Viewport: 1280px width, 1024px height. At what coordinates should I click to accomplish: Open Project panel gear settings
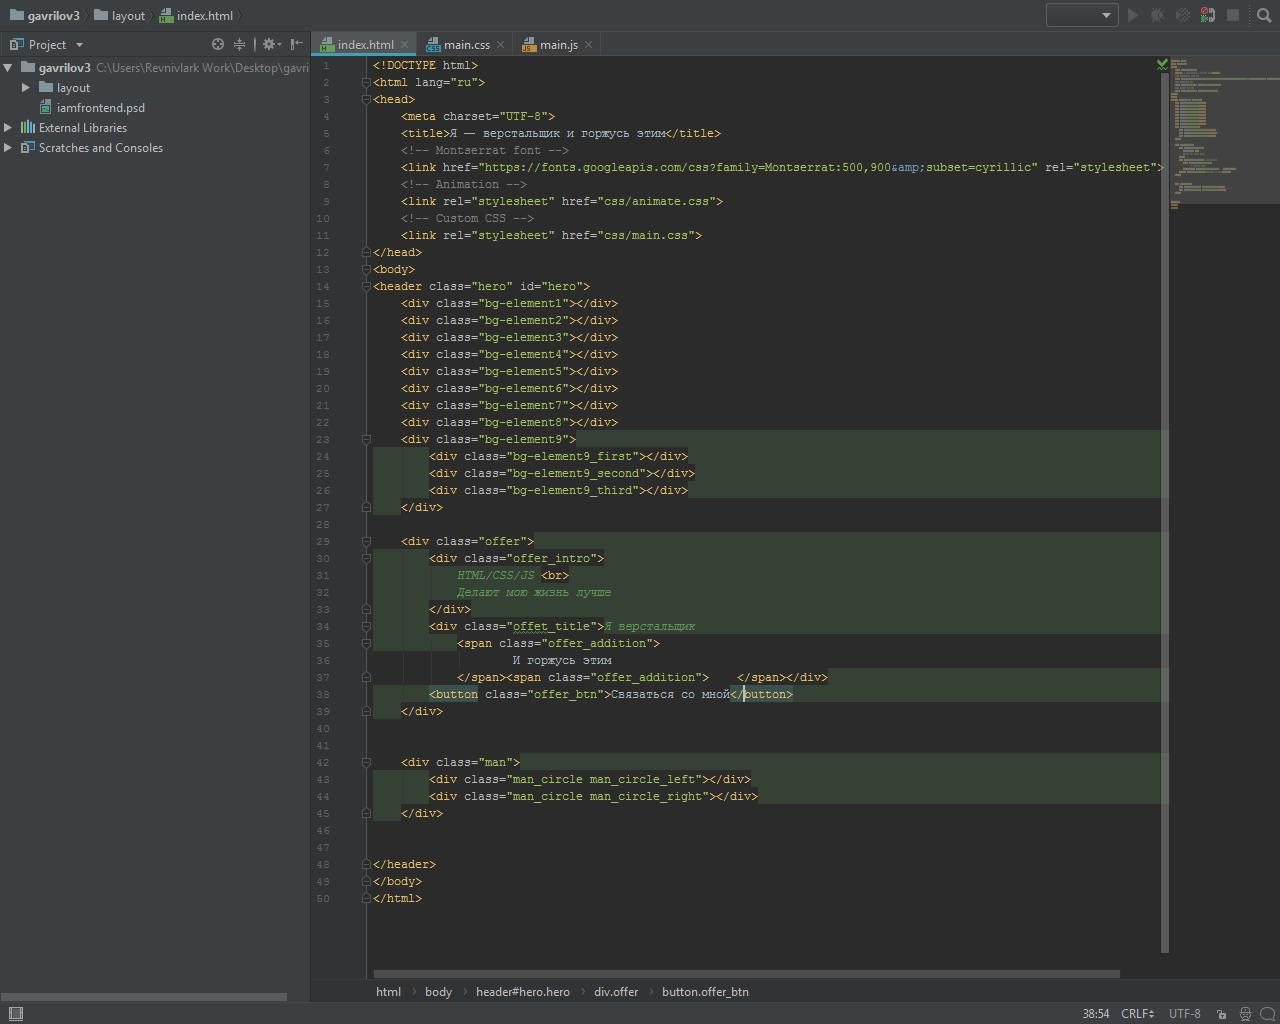click(271, 44)
